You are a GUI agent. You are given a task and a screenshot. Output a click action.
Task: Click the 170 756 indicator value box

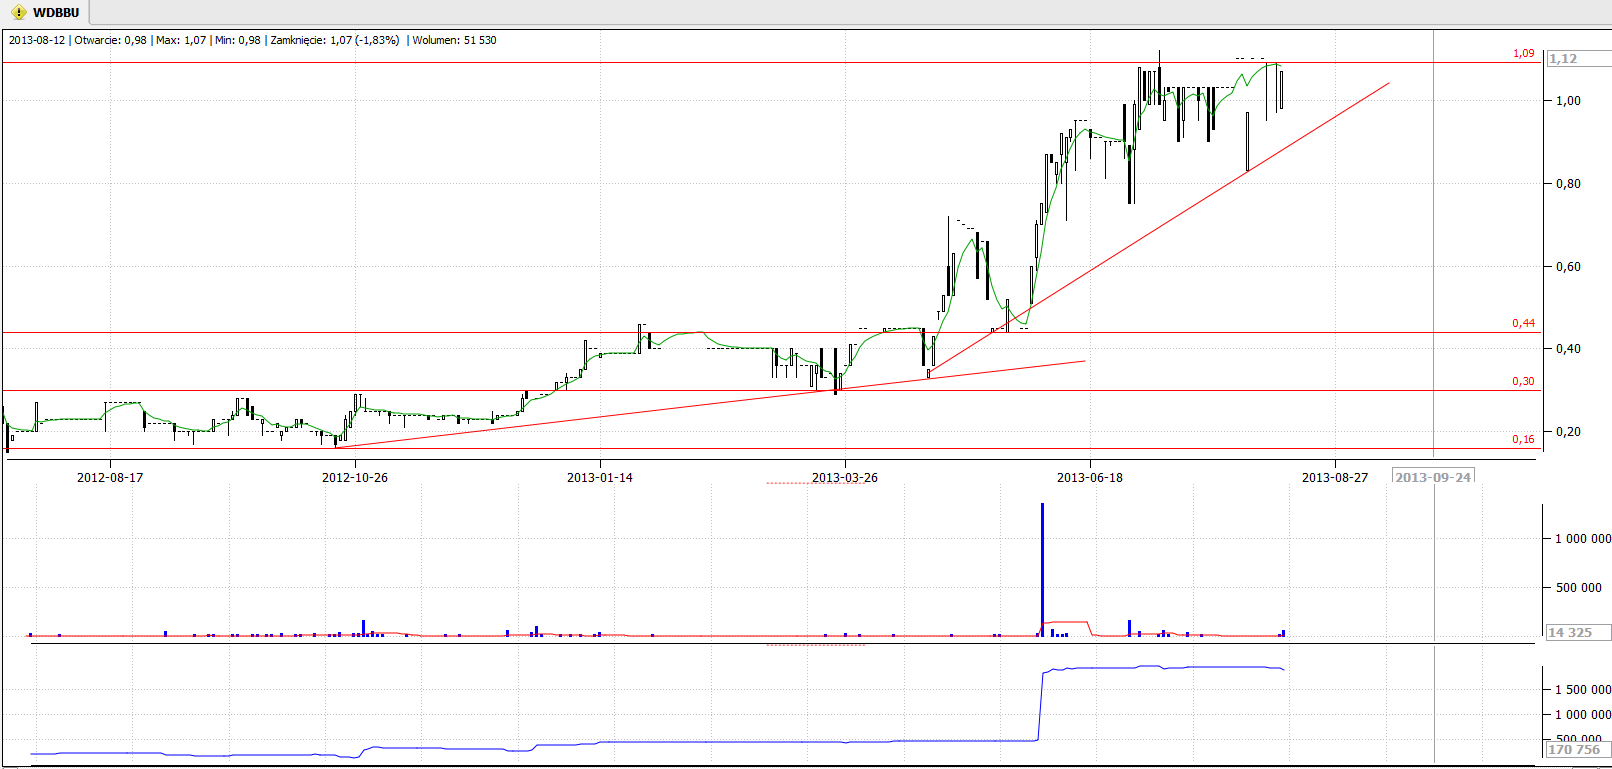tap(1574, 749)
